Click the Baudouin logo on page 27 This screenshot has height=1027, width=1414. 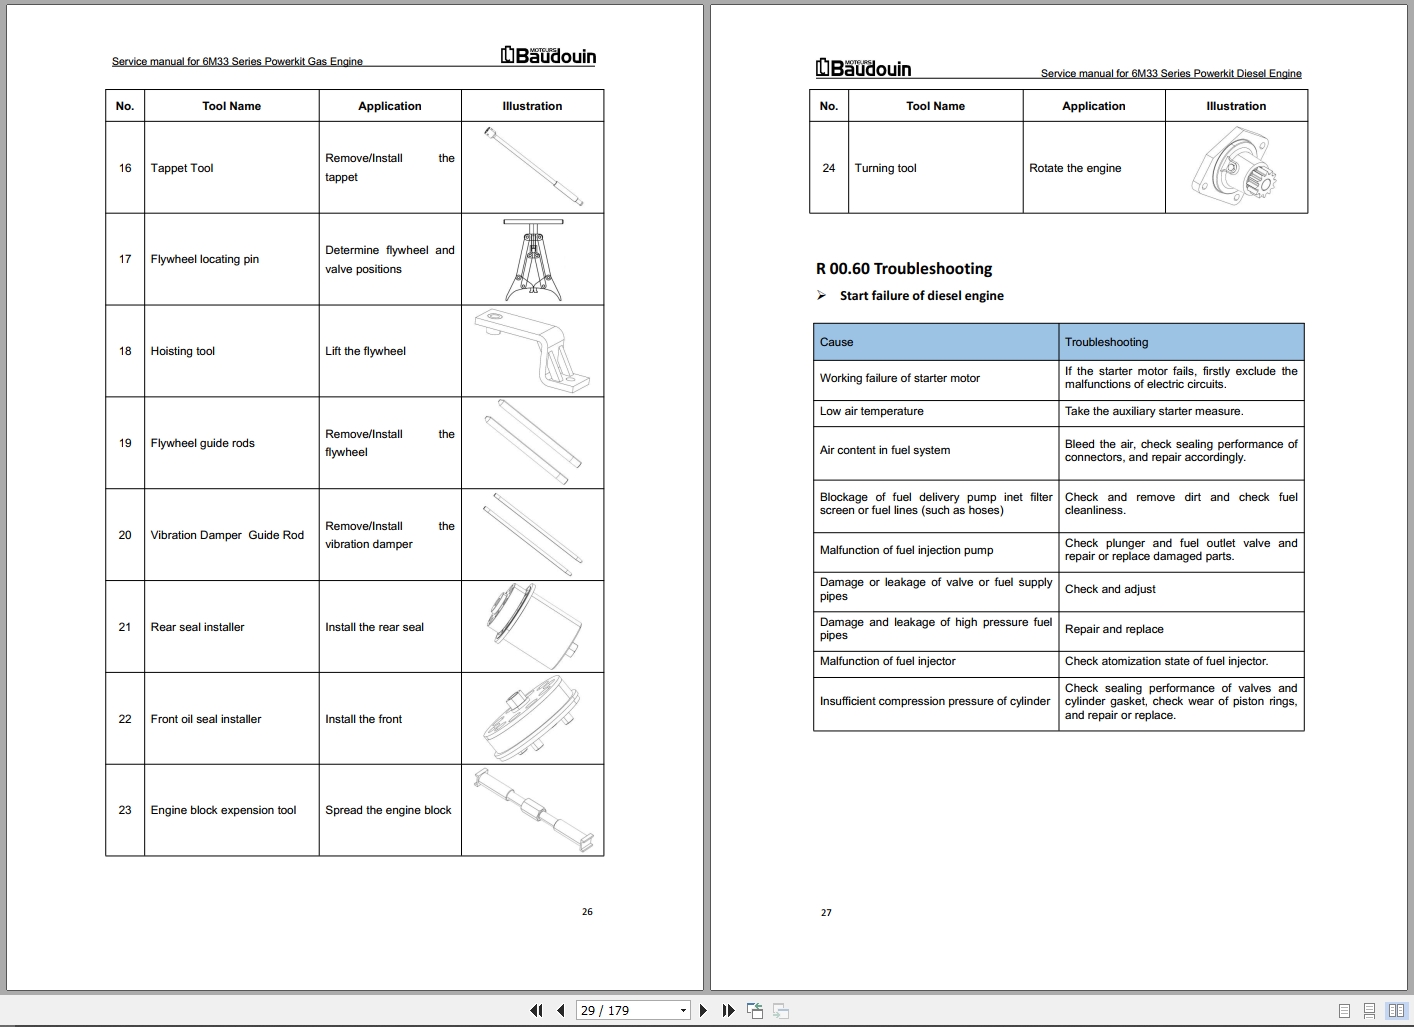point(863,68)
